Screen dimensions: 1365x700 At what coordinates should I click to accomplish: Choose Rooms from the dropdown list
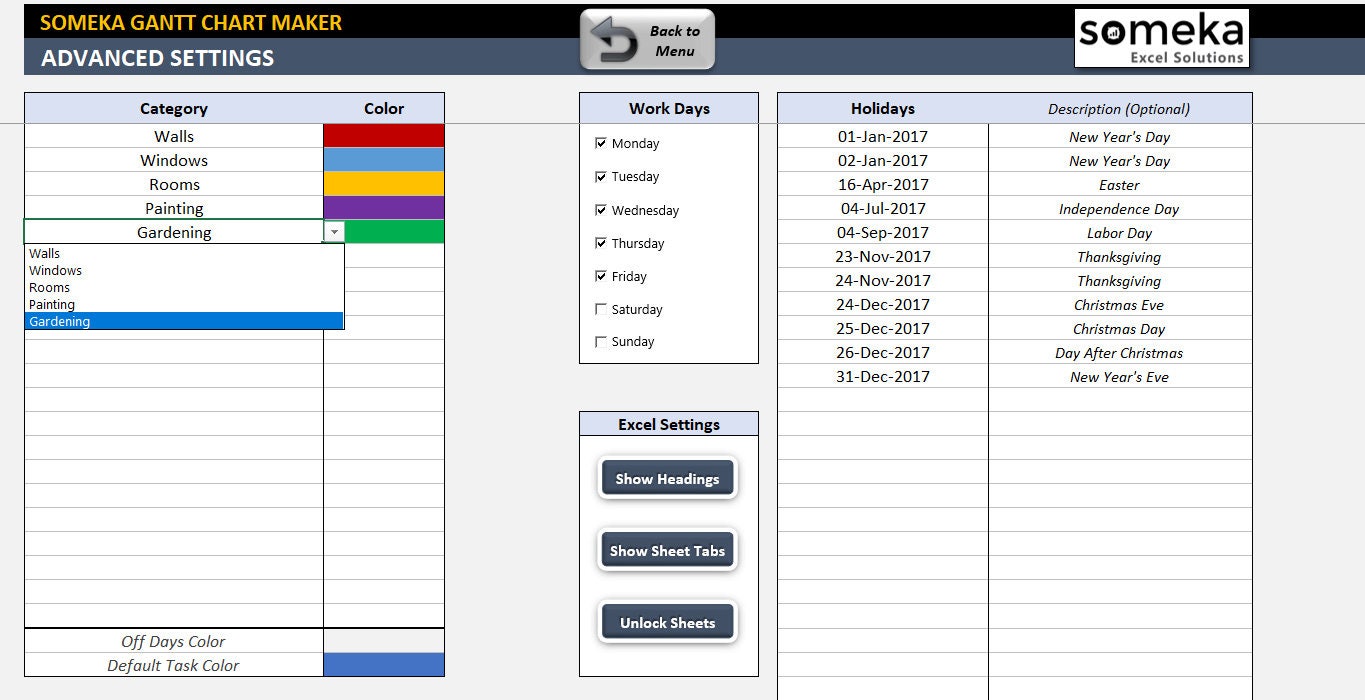(x=184, y=288)
